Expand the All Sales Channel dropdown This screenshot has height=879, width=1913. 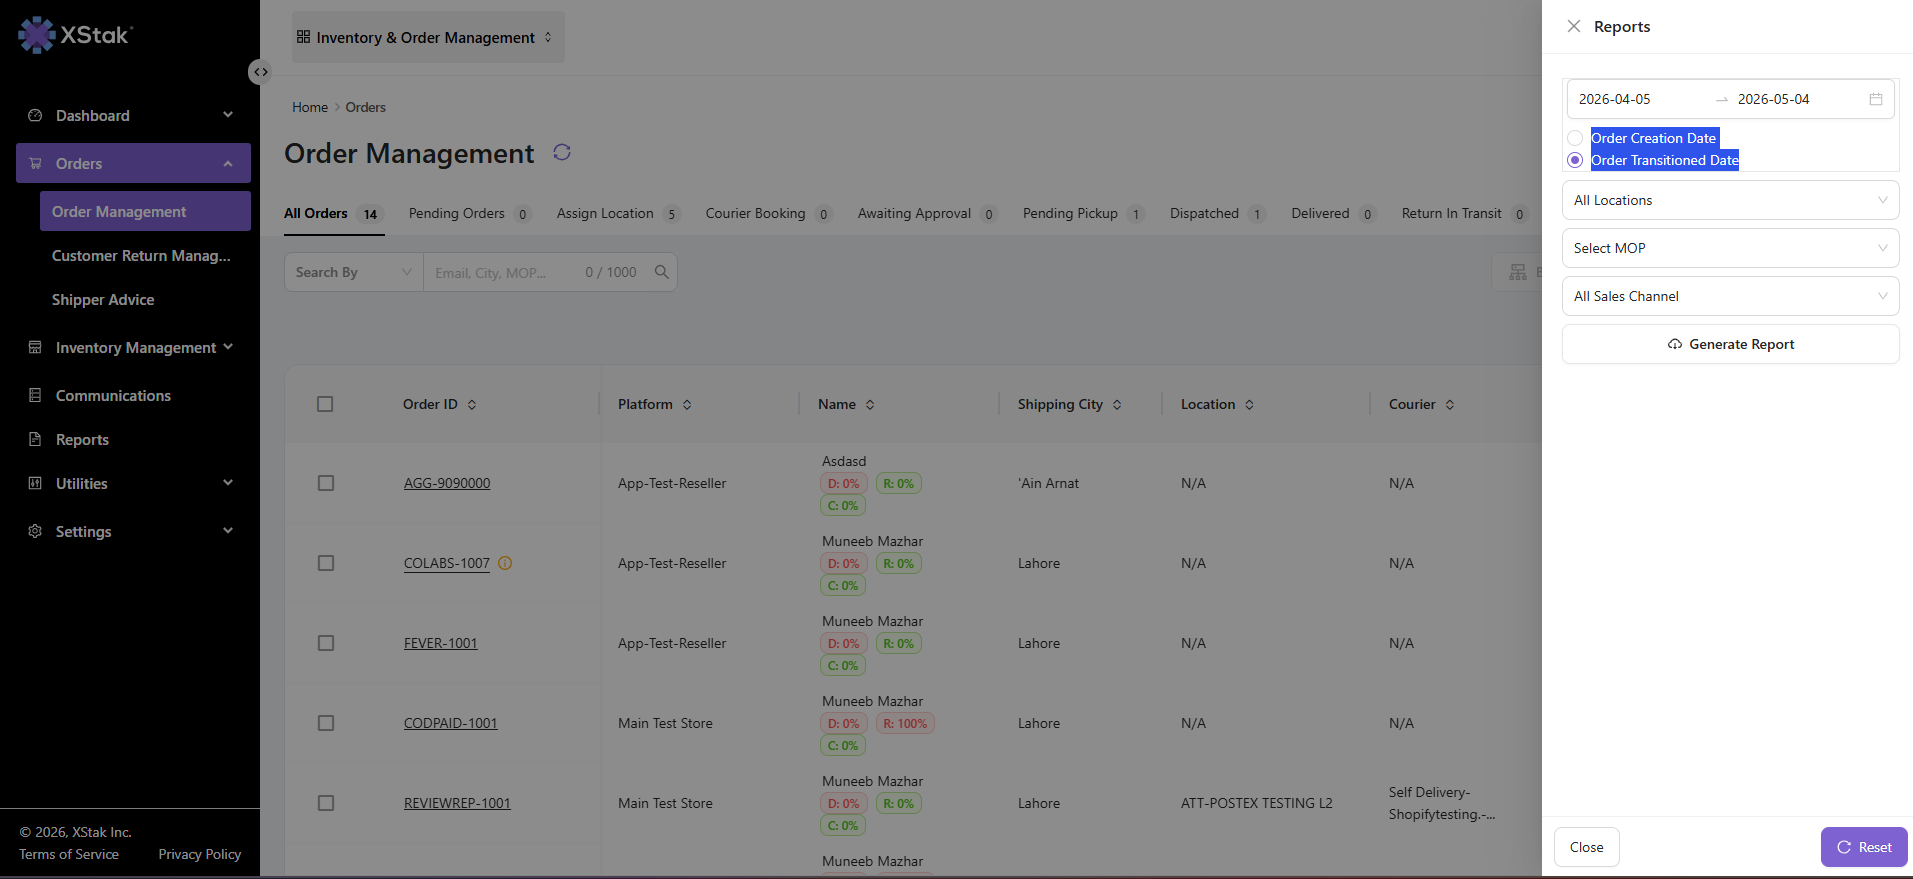click(x=1730, y=296)
